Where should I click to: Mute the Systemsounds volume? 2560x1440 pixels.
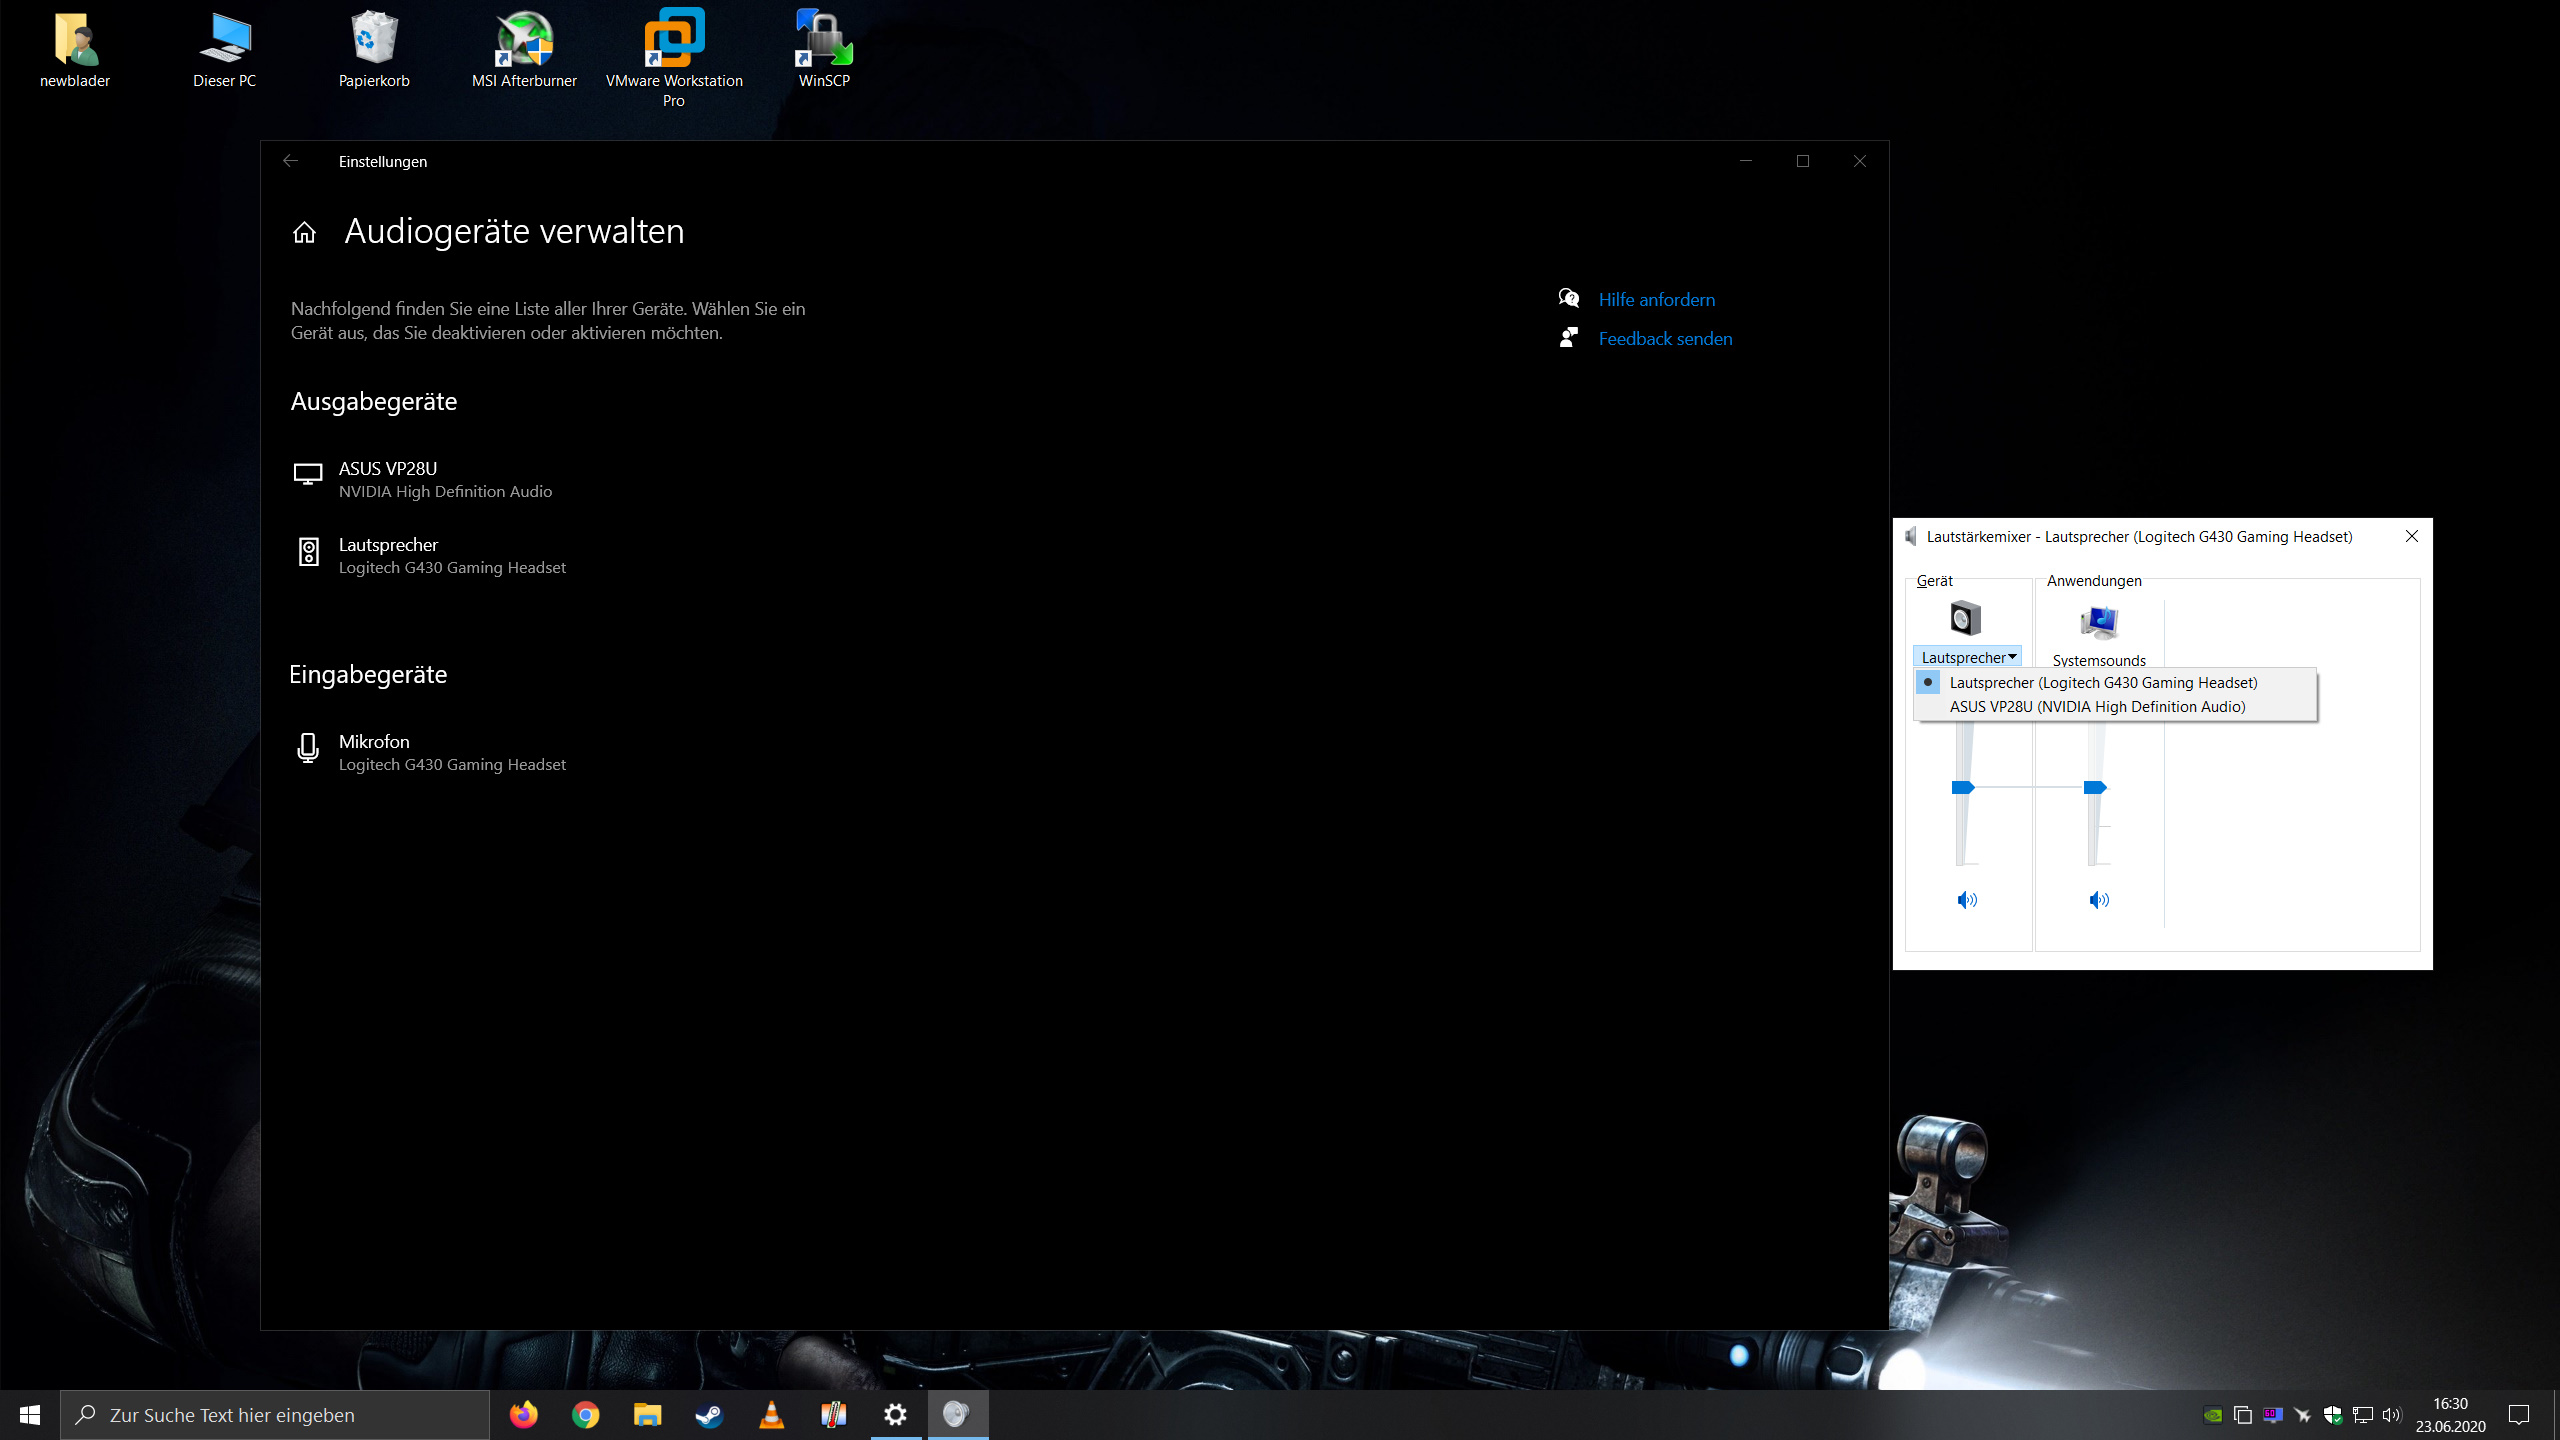2098,900
